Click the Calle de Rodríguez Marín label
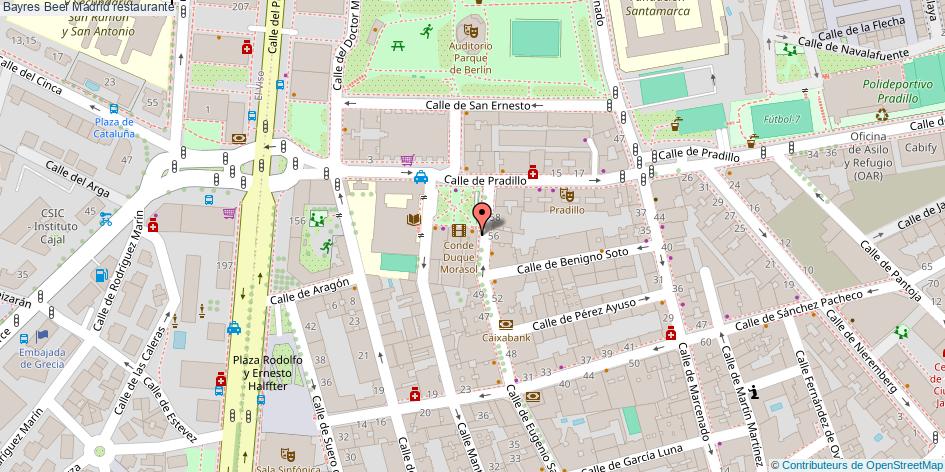This screenshot has width=945, height=472. click(118, 271)
